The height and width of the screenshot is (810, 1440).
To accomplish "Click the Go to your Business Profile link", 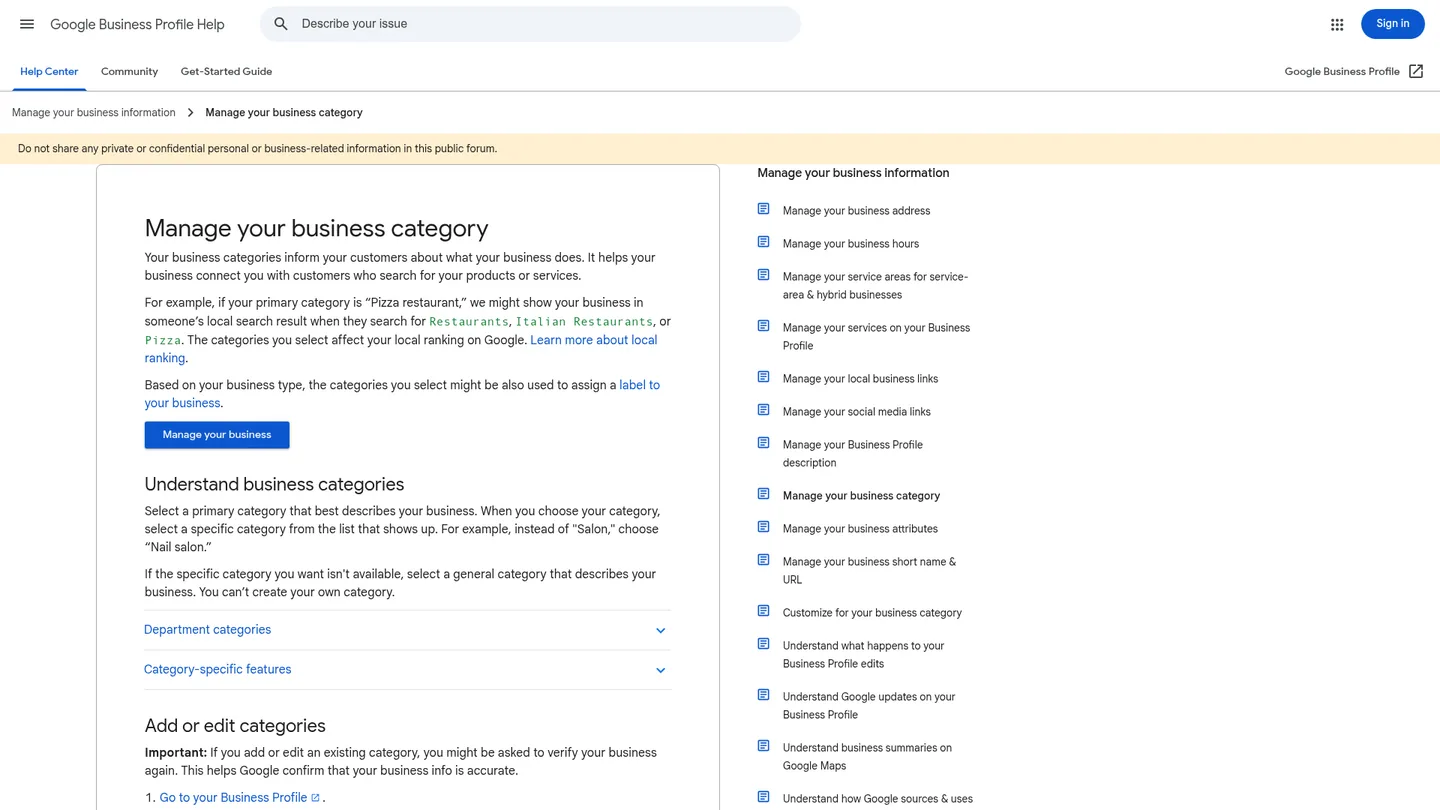I will pos(233,798).
